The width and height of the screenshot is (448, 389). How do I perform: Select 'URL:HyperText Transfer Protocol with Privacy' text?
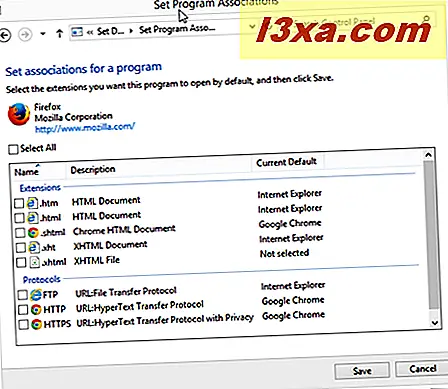coord(165,320)
